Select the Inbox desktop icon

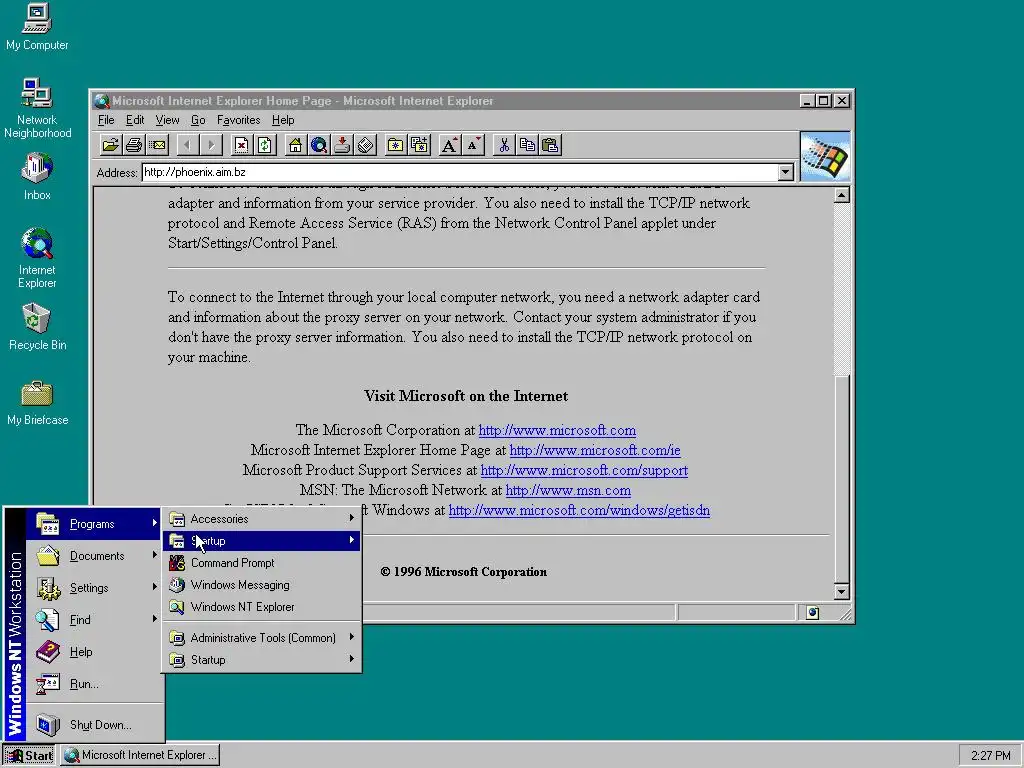37,176
